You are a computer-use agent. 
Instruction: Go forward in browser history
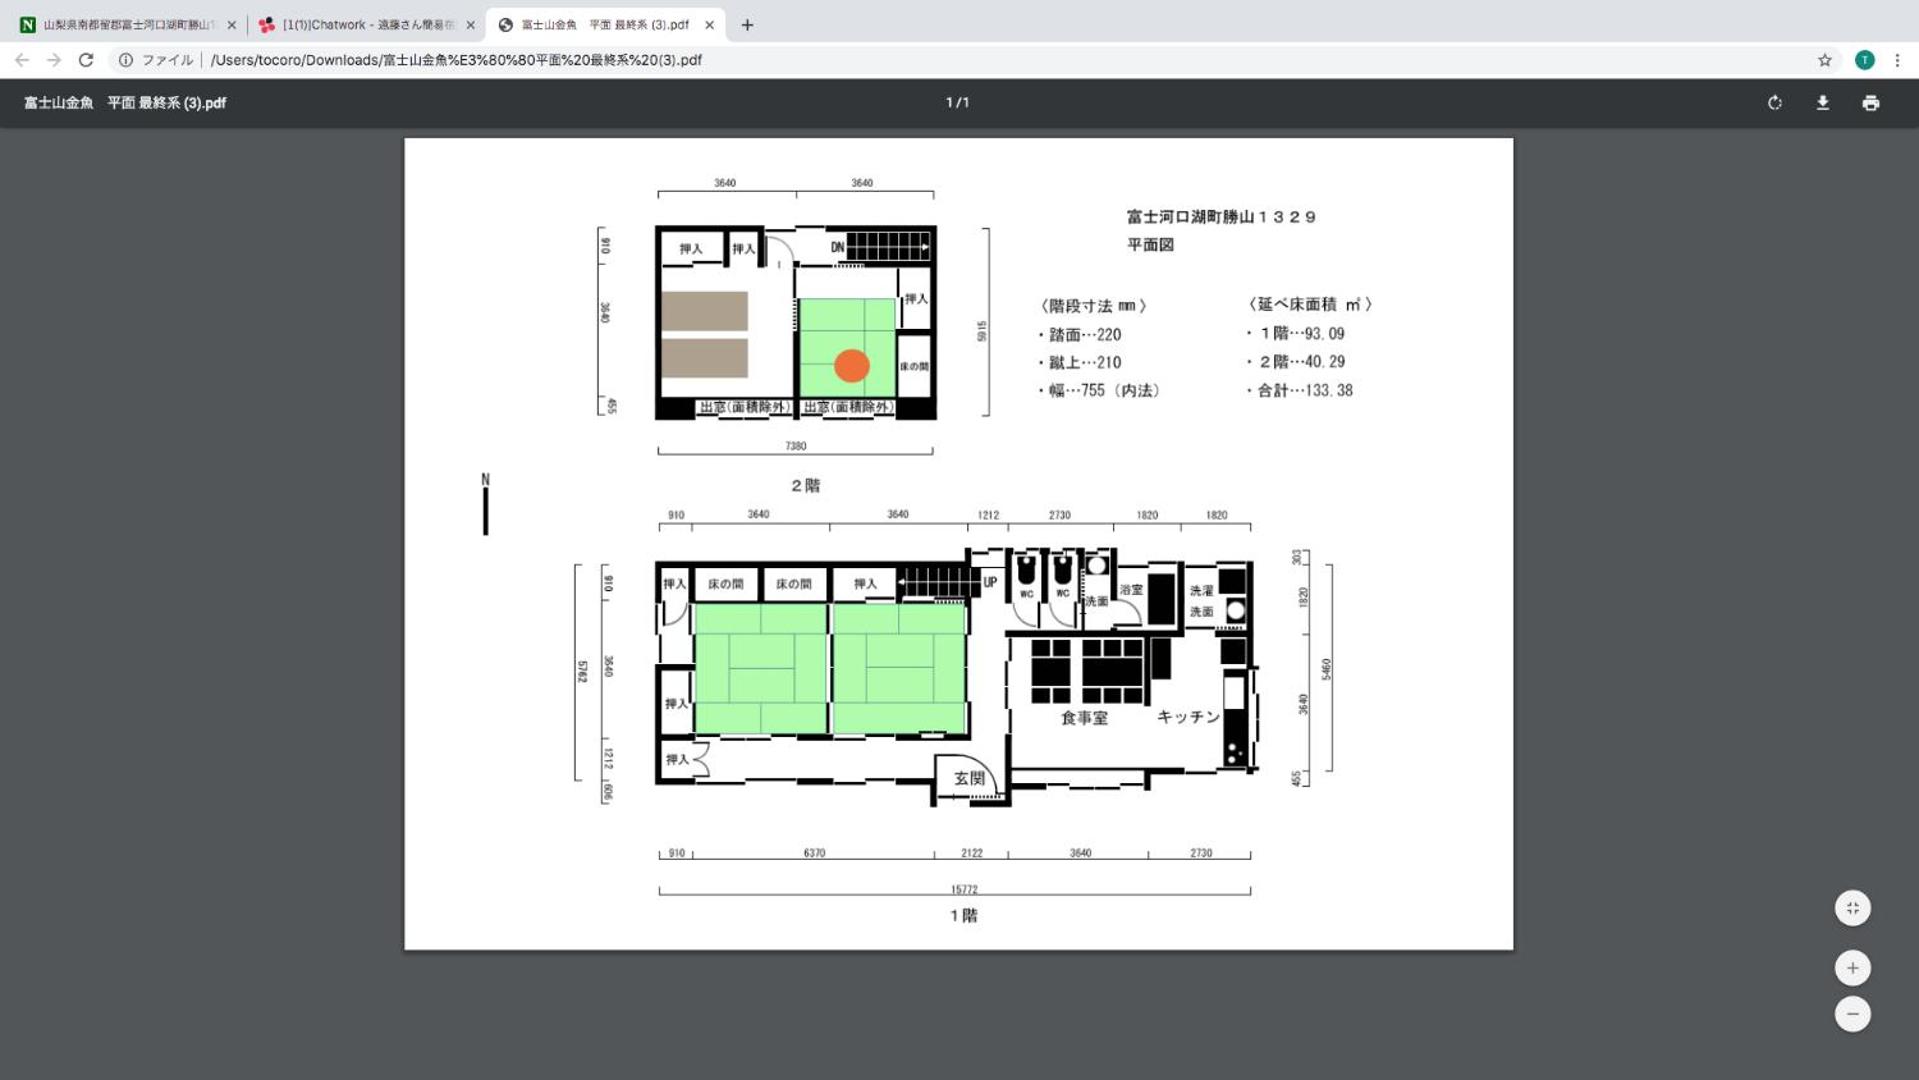coord(54,60)
